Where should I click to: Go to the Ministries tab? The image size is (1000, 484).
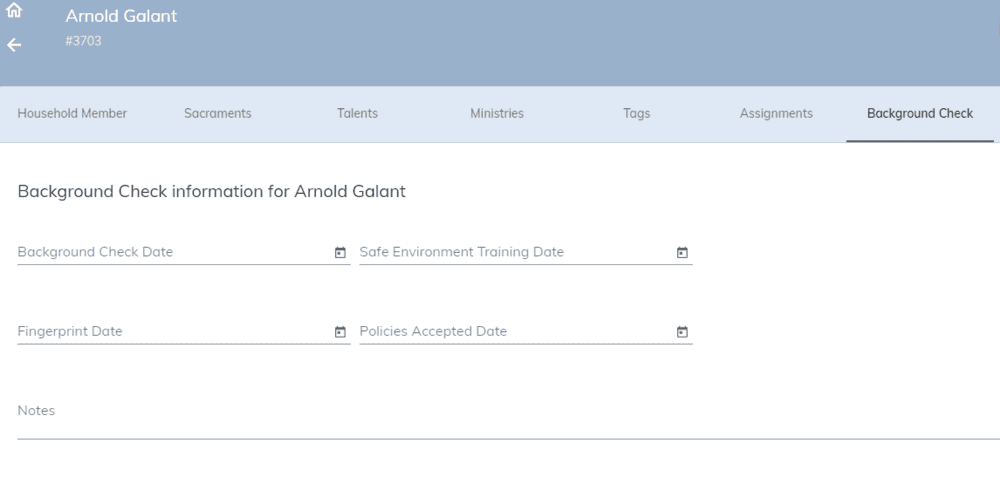point(497,114)
